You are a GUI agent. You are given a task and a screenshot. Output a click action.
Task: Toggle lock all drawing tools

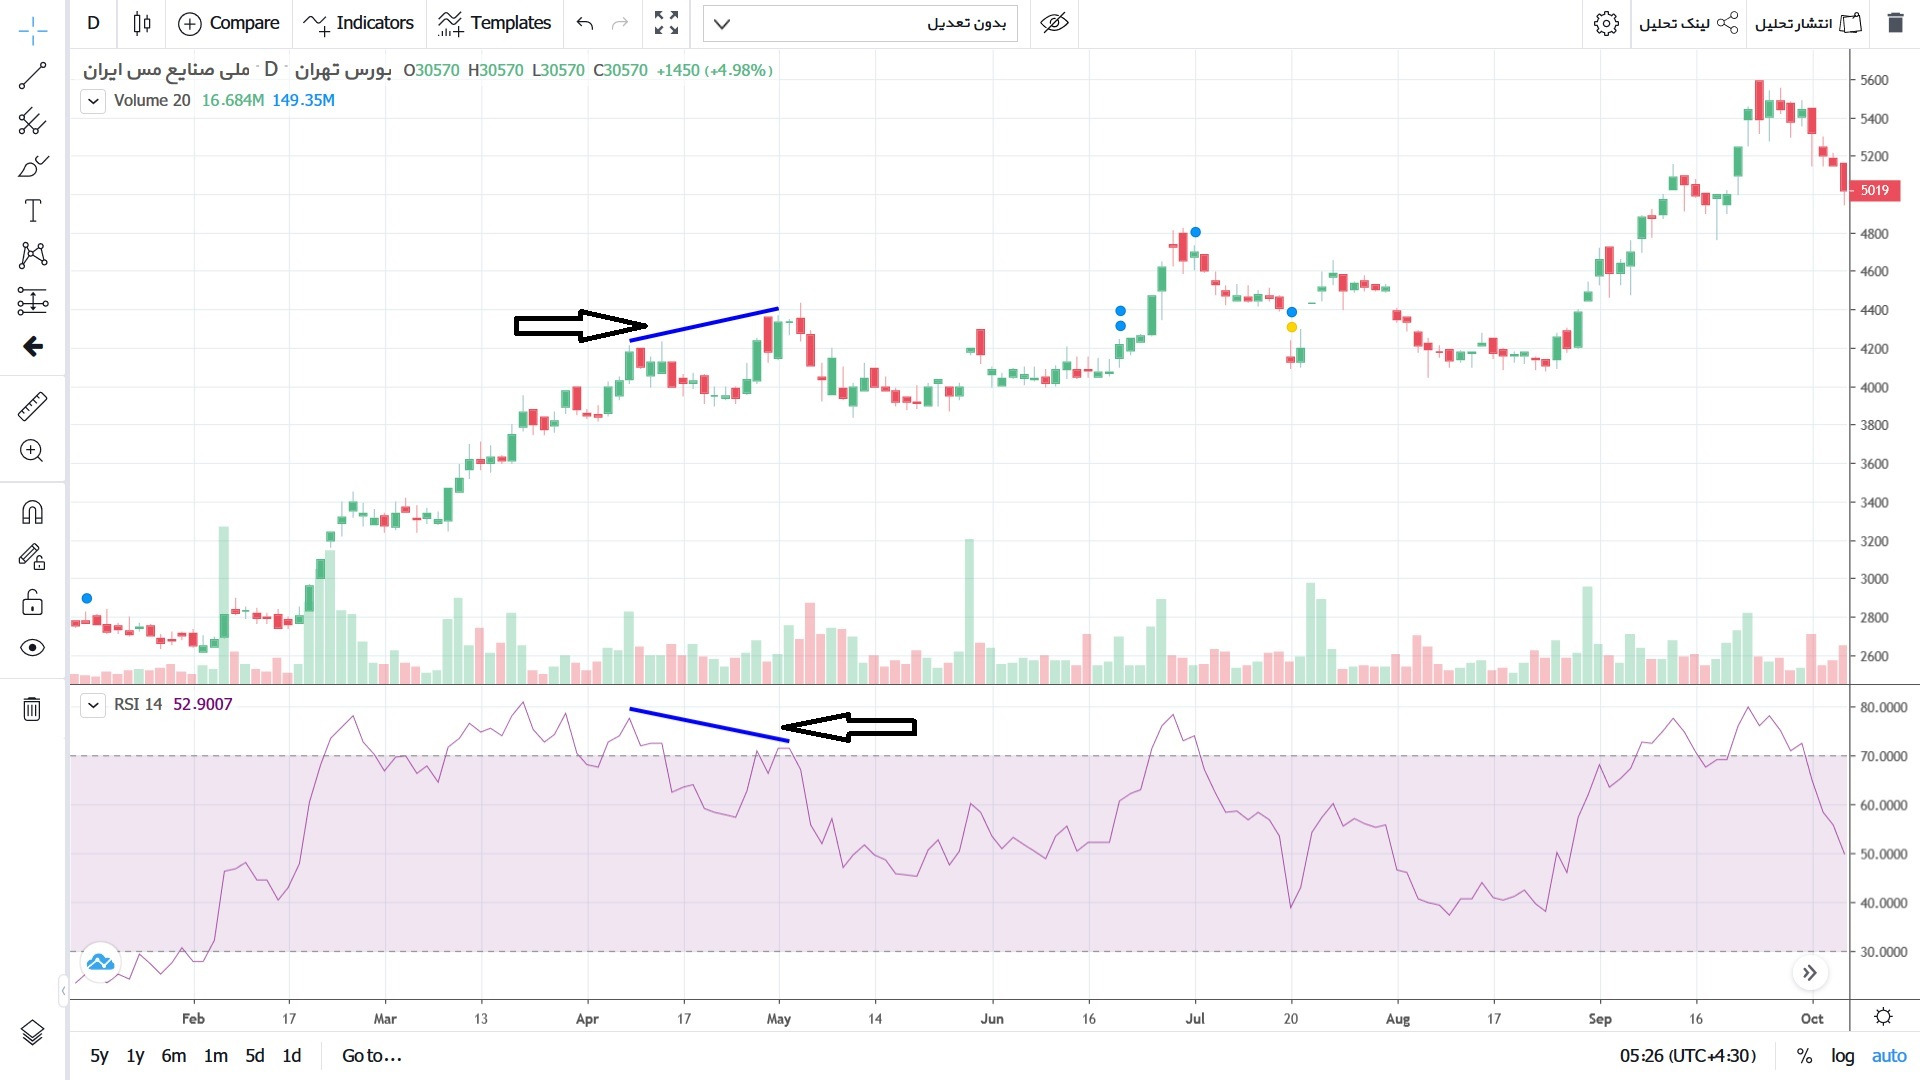click(32, 602)
